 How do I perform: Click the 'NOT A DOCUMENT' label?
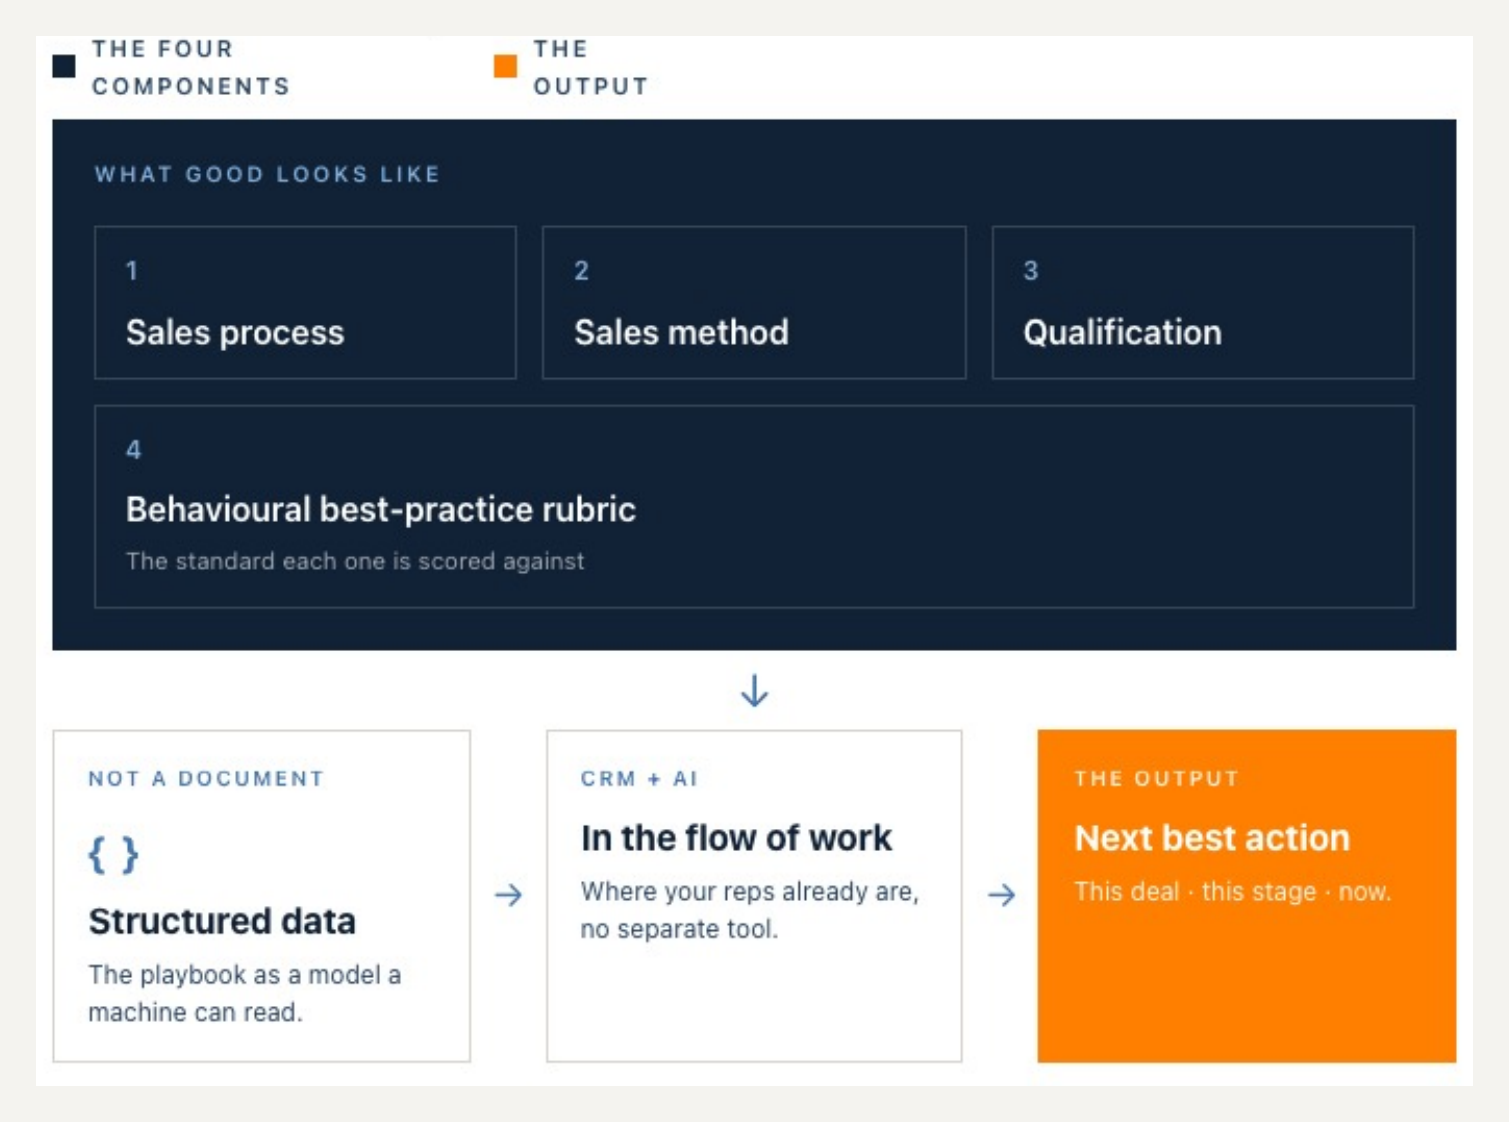206,779
